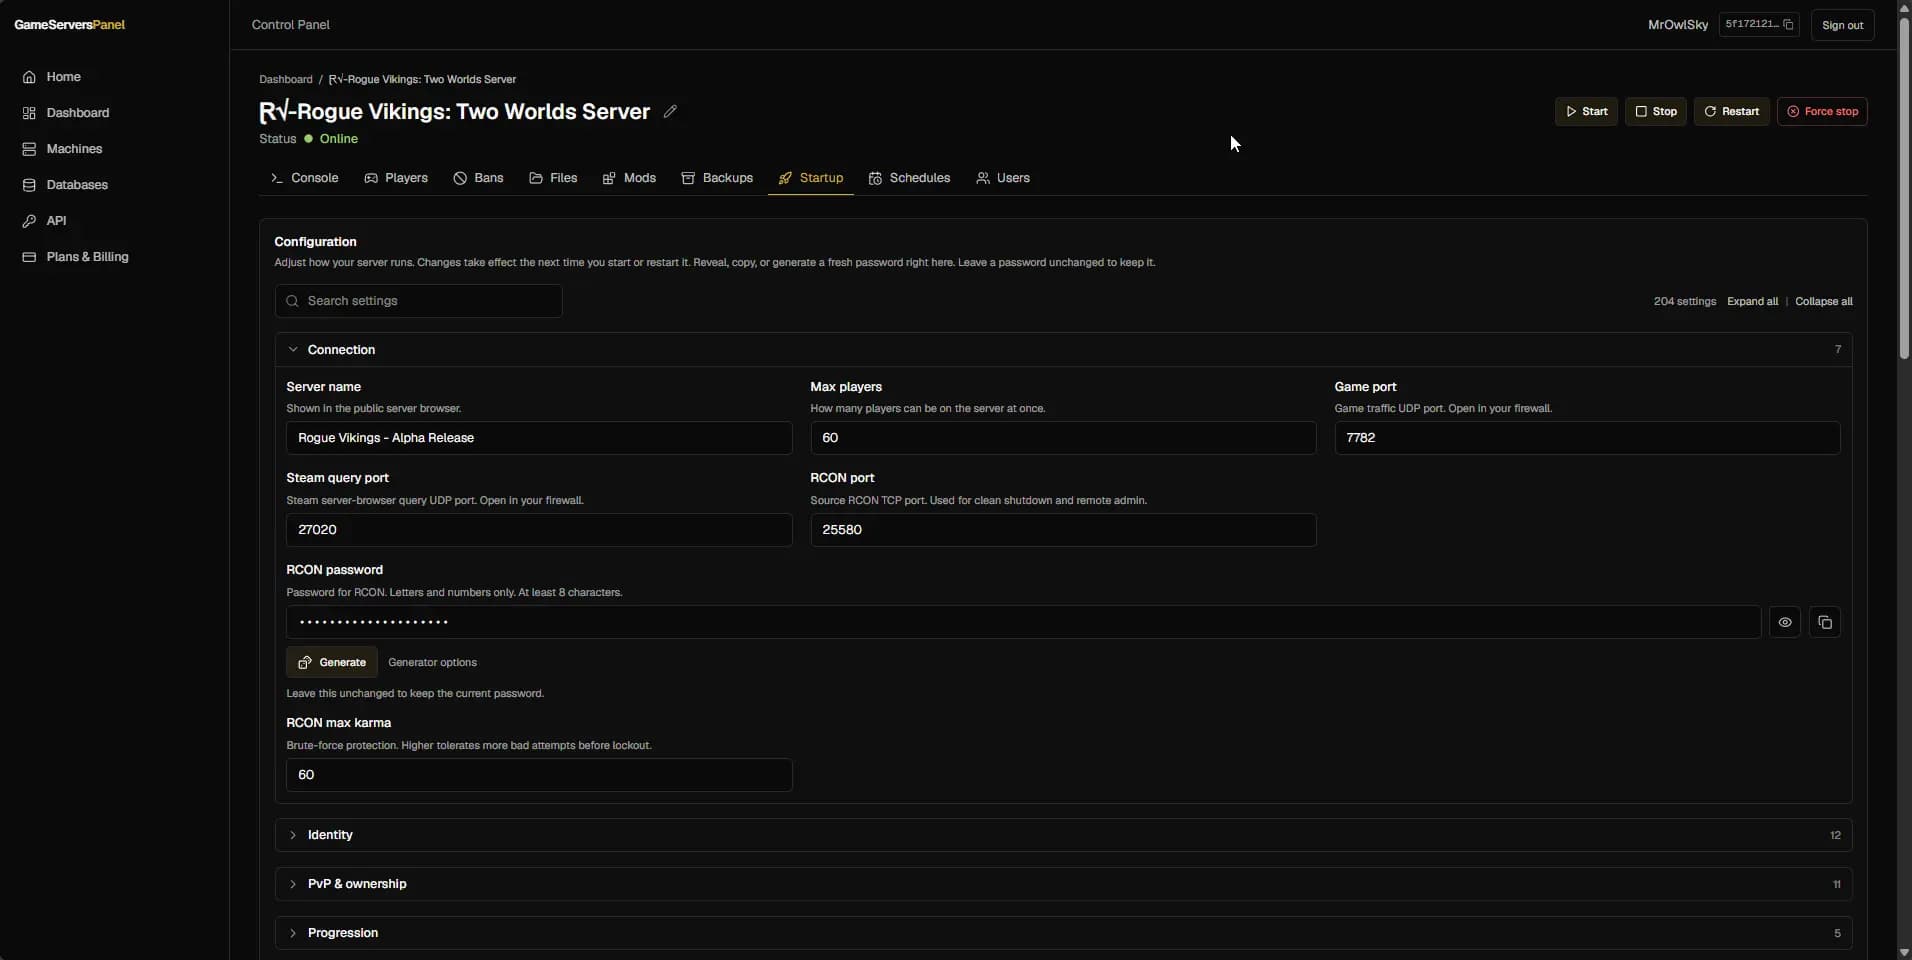Copy the RCON password to clipboard
The height and width of the screenshot is (960, 1912).
(x=1825, y=622)
